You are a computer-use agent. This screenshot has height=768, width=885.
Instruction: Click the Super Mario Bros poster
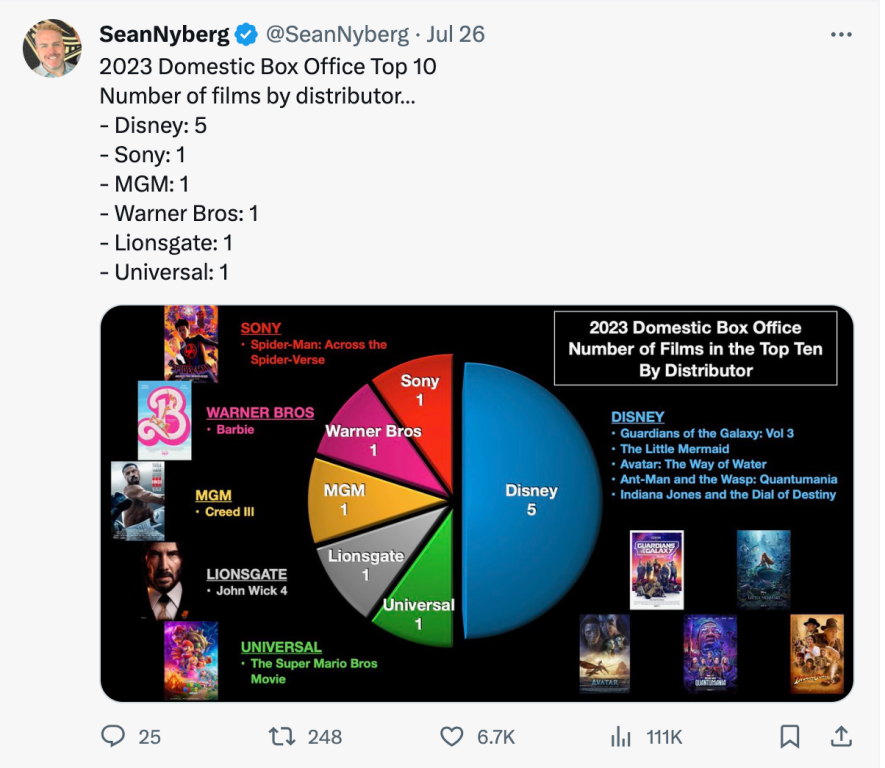pos(191,659)
